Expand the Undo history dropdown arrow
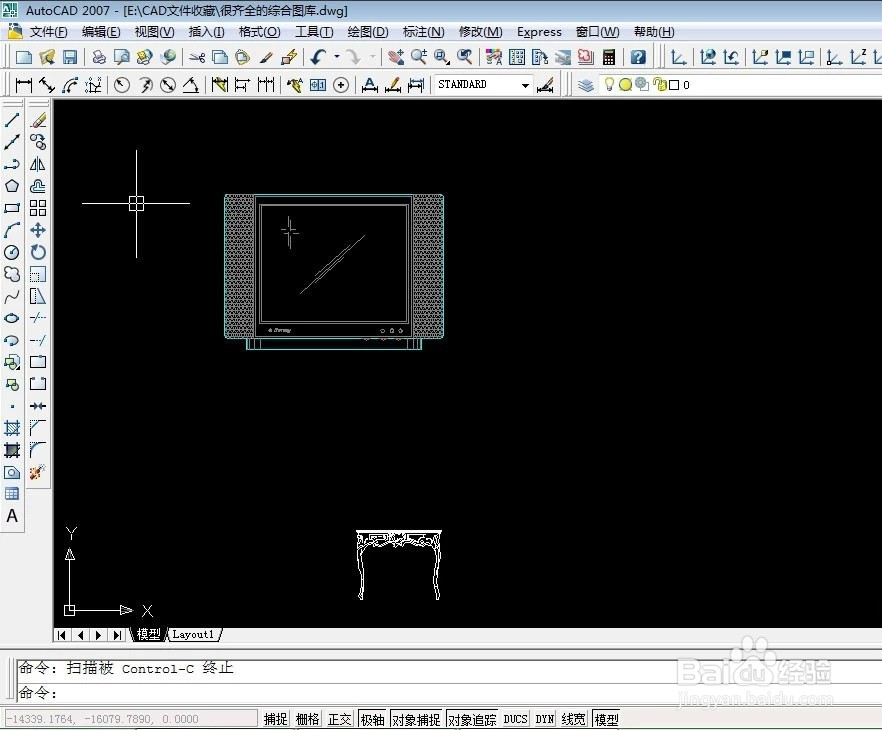This screenshot has height=730, width=882. click(x=336, y=57)
